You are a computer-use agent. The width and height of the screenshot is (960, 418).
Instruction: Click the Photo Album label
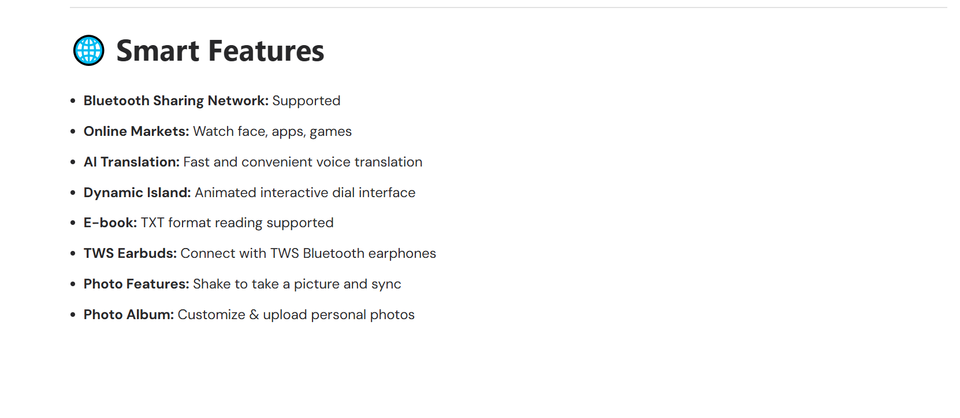129,315
